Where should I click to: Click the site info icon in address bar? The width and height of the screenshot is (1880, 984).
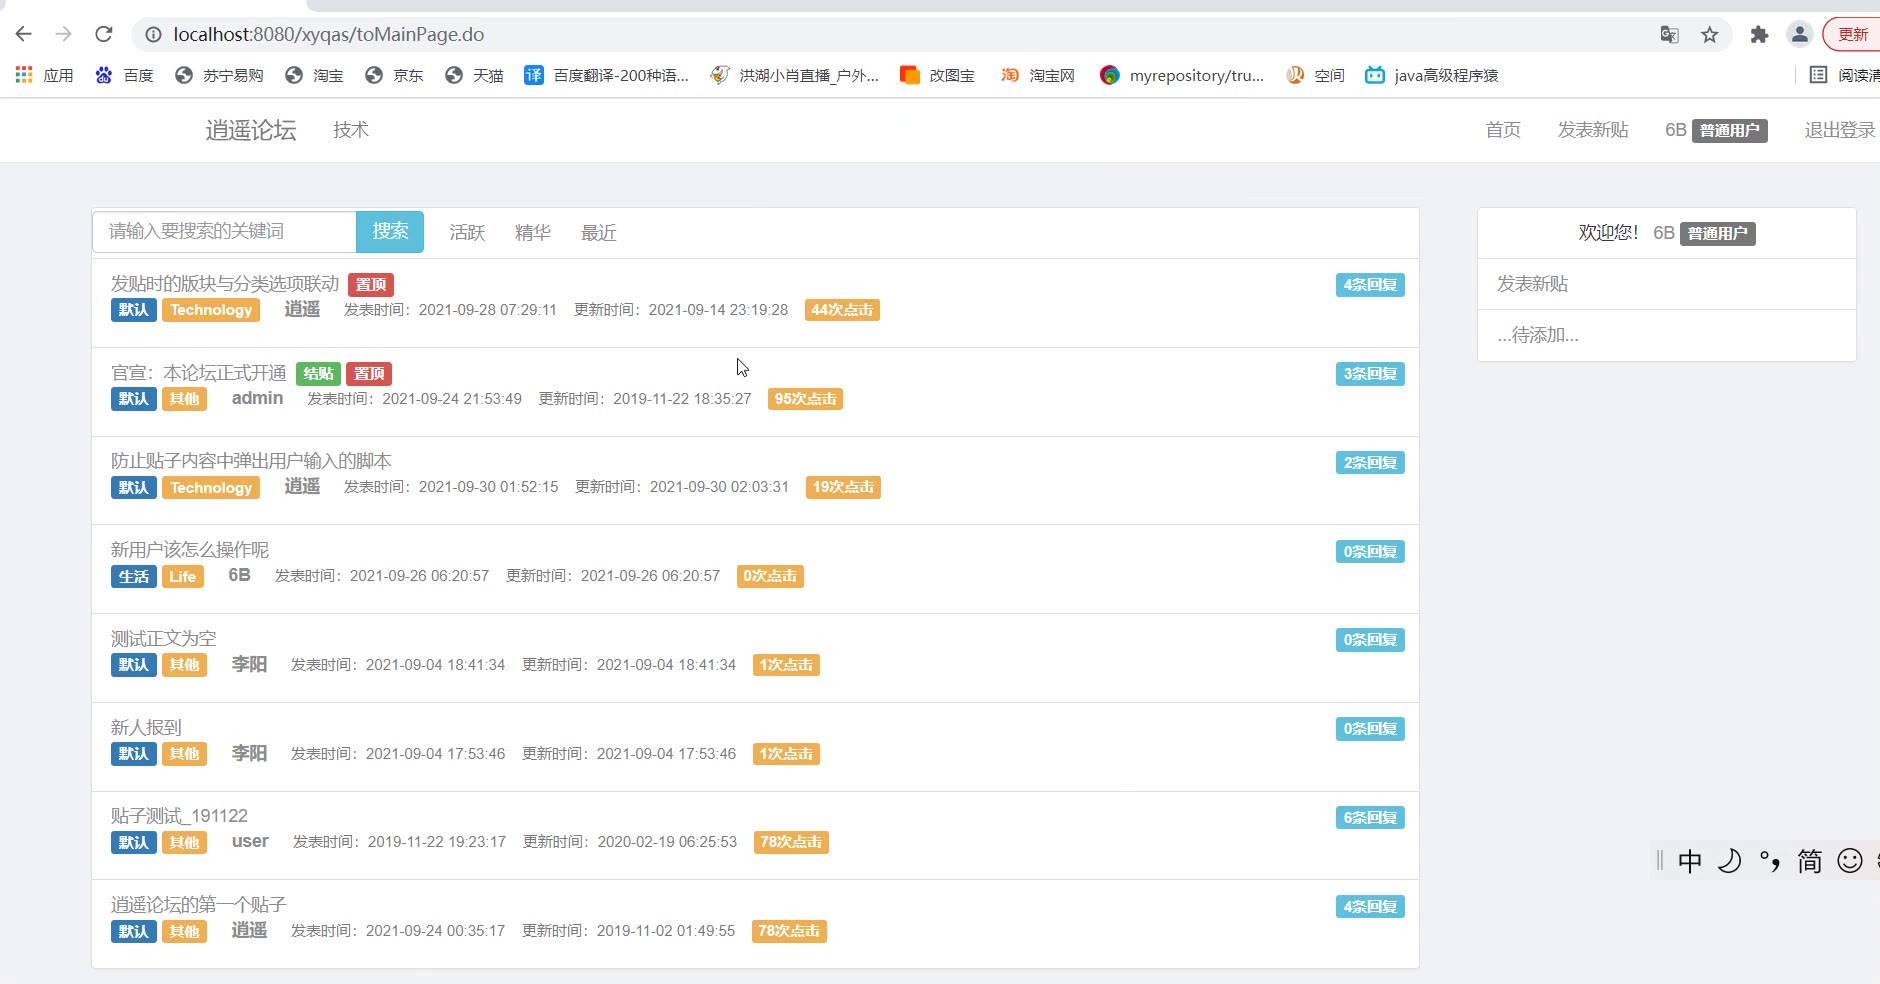pos(153,35)
